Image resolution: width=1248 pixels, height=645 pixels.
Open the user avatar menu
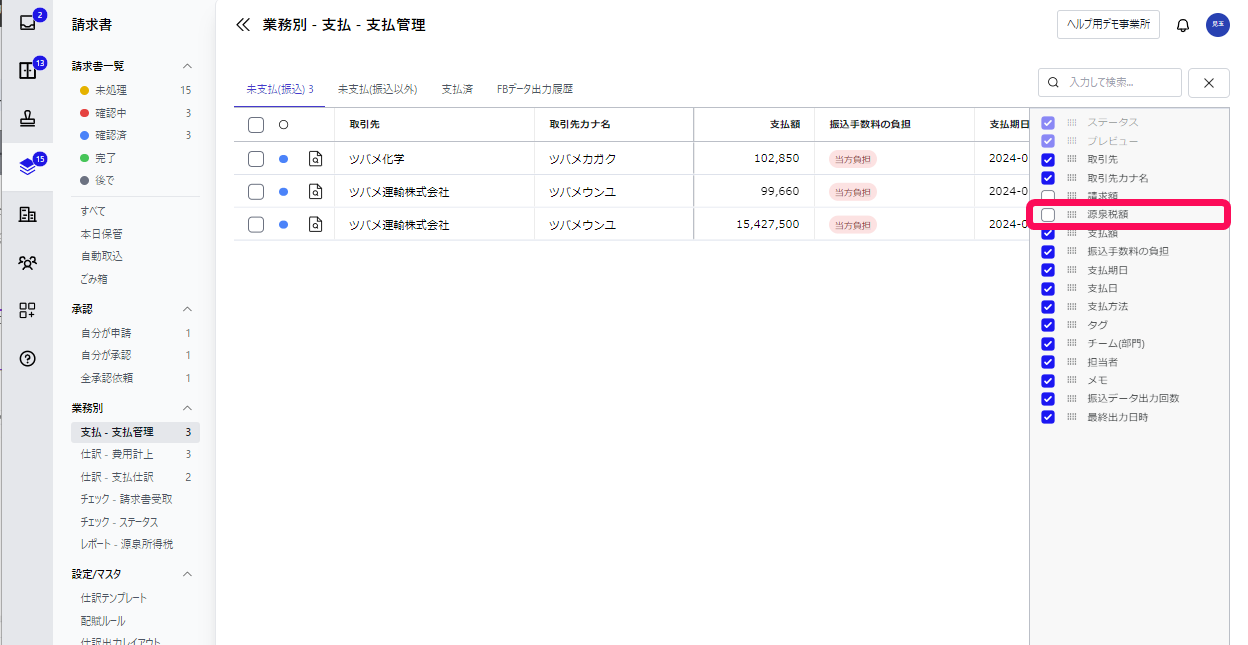(1218, 25)
